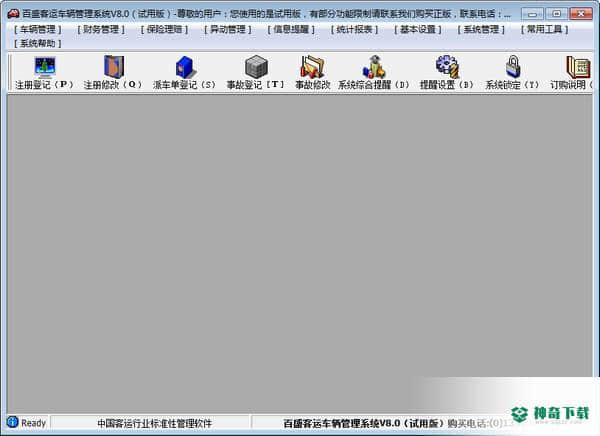This screenshot has width=600, height=436.
Task: Open the [系统帮助] menu
Action: (x=38, y=44)
